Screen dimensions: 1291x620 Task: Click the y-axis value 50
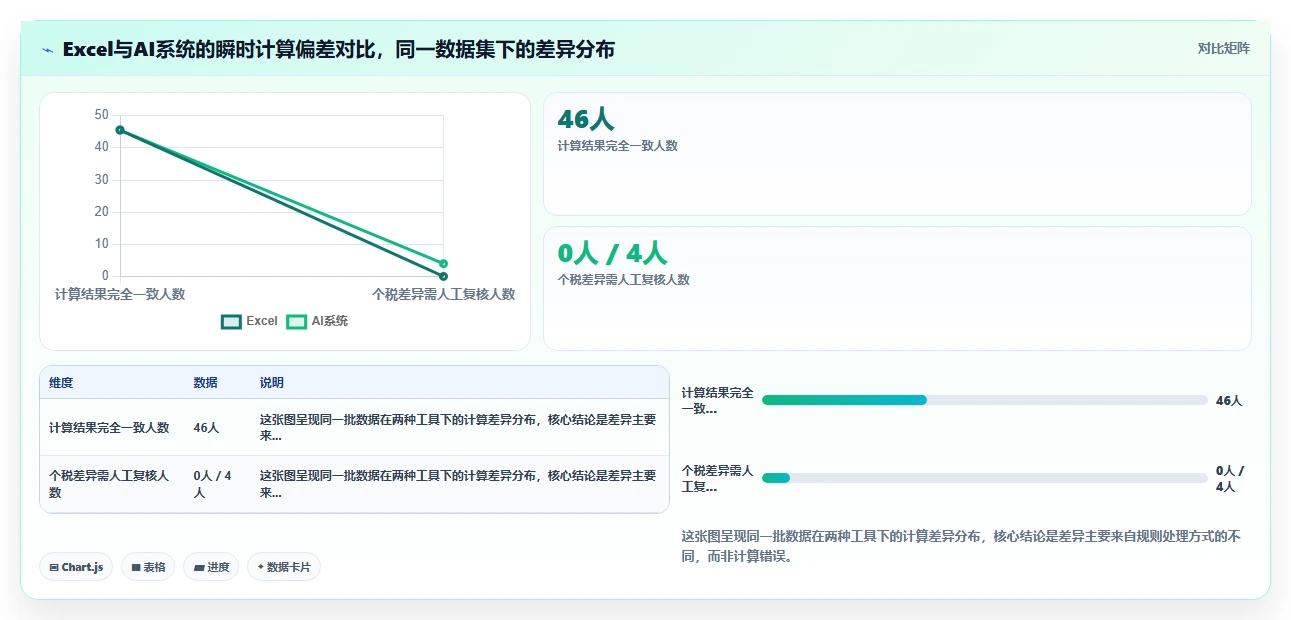101,115
